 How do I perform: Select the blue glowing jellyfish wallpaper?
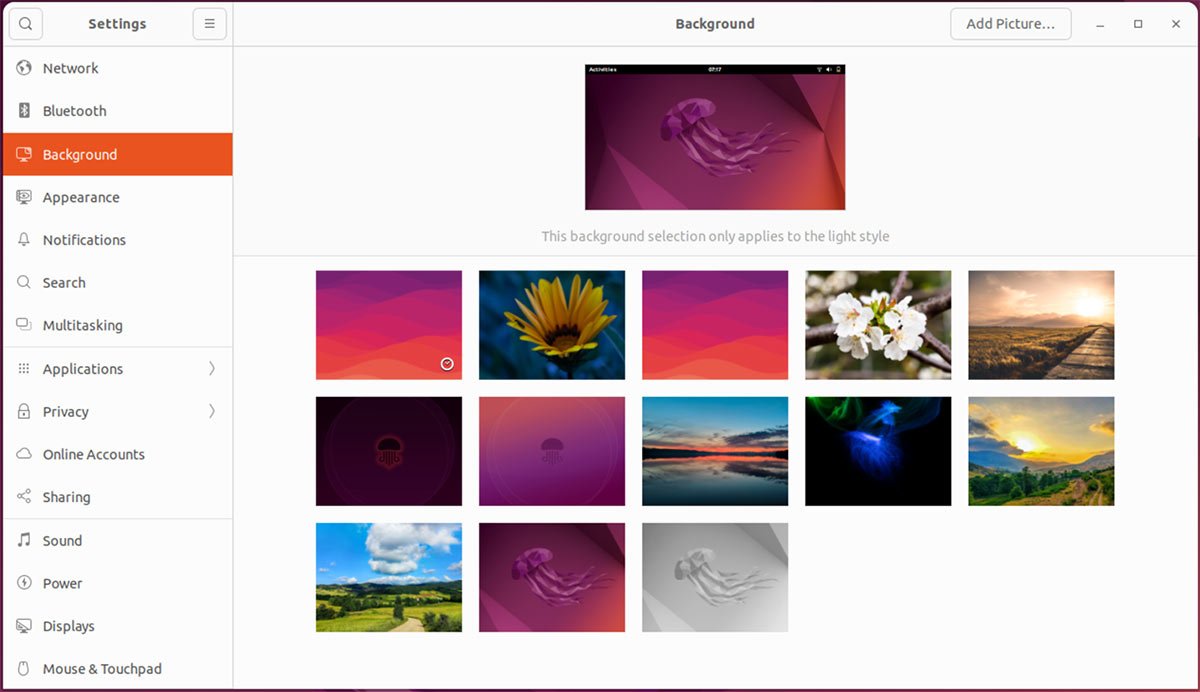(878, 451)
